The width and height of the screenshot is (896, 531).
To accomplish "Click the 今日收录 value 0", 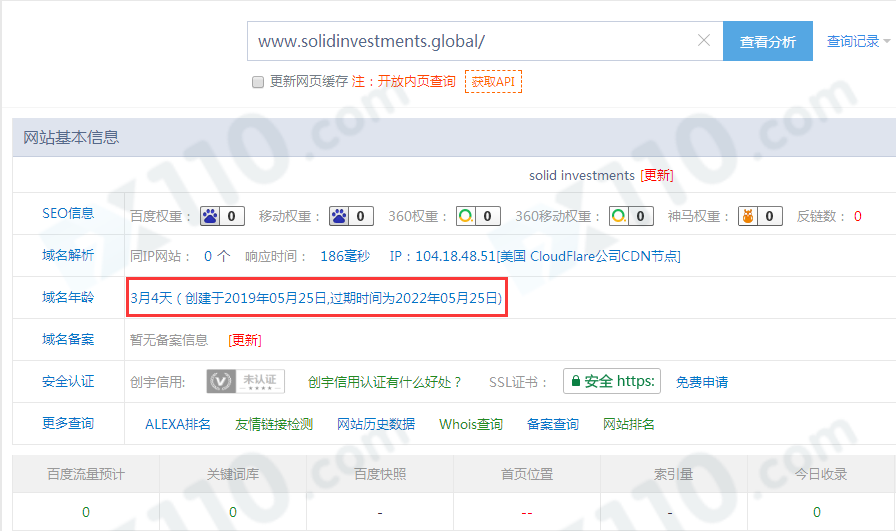I will point(817,512).
